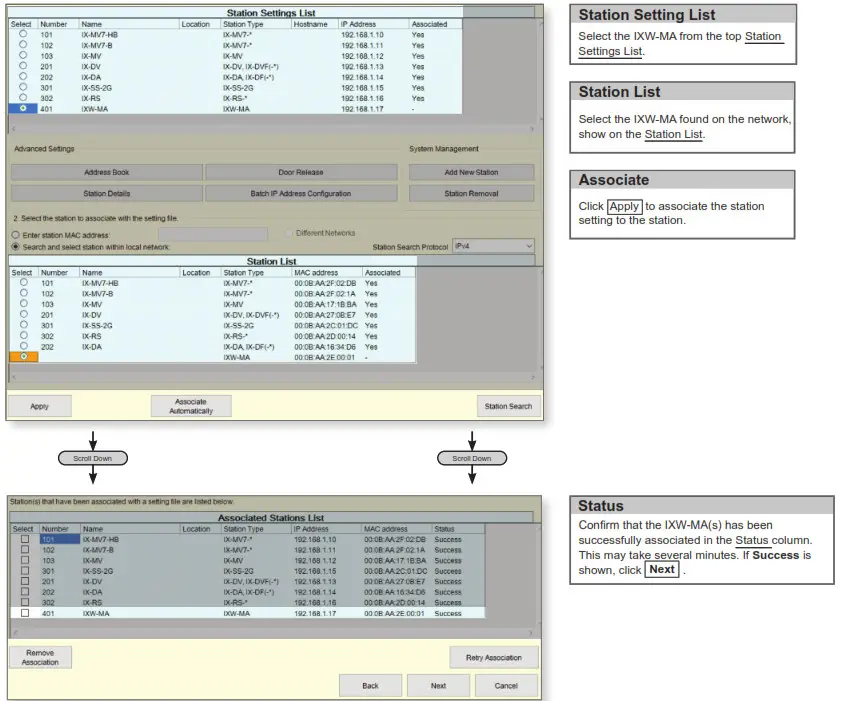Cancel the association wizard
This screenshot has height=701, width=844.
506,685
